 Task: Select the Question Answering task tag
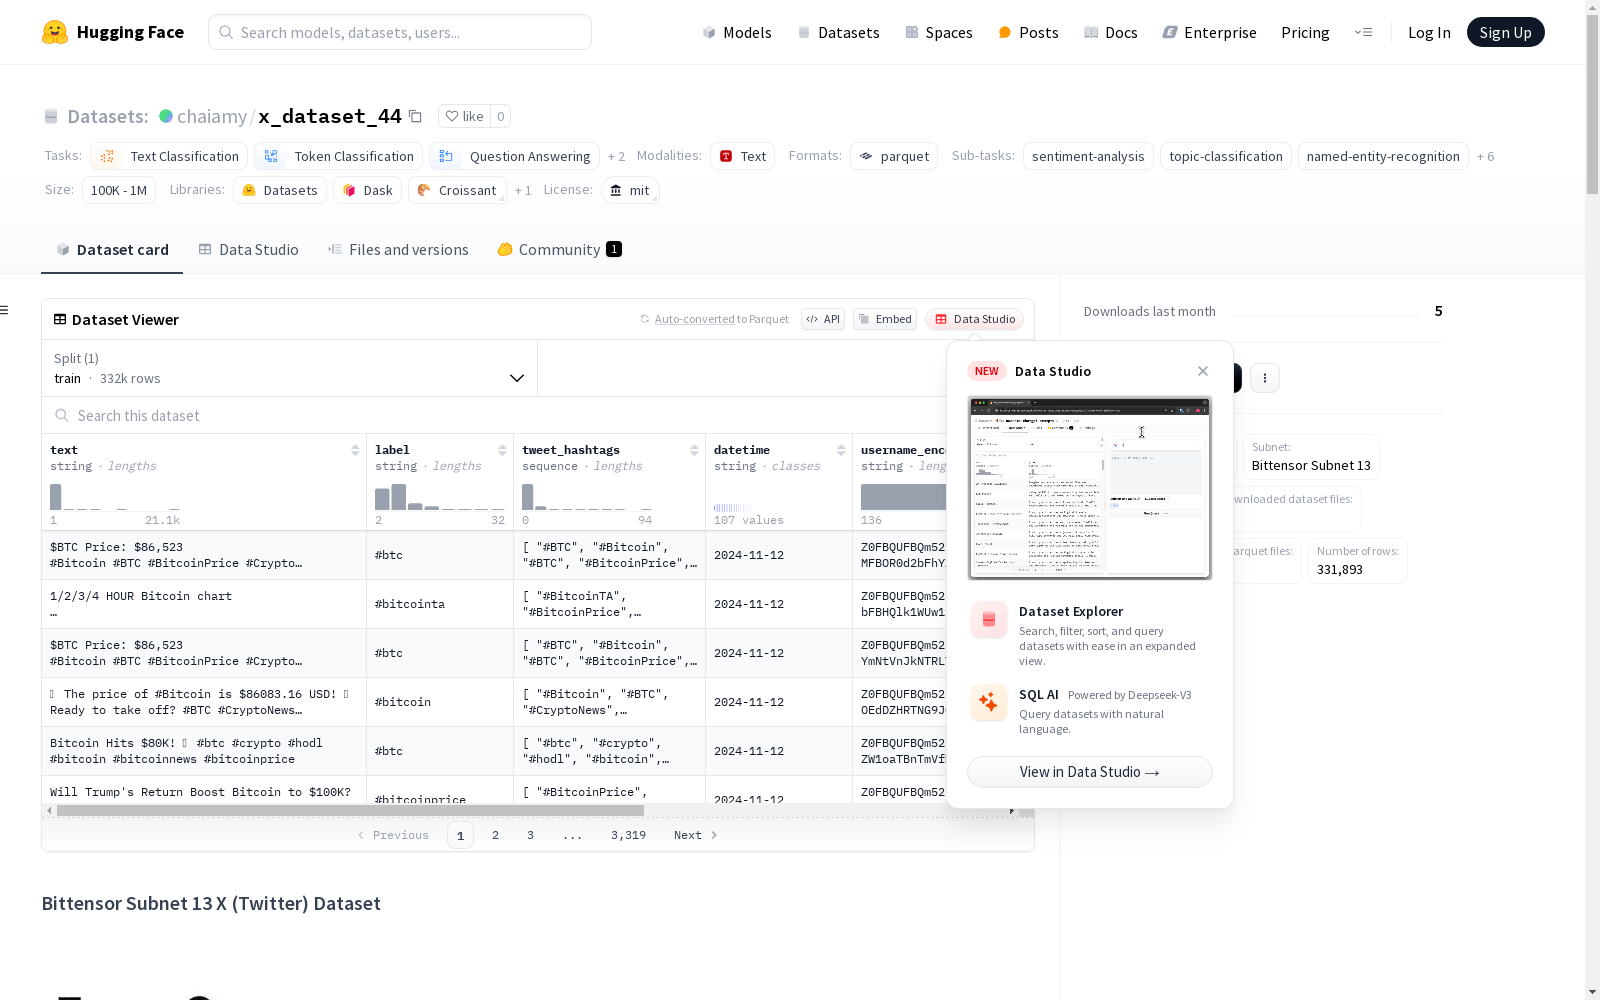tap(514, 156)
